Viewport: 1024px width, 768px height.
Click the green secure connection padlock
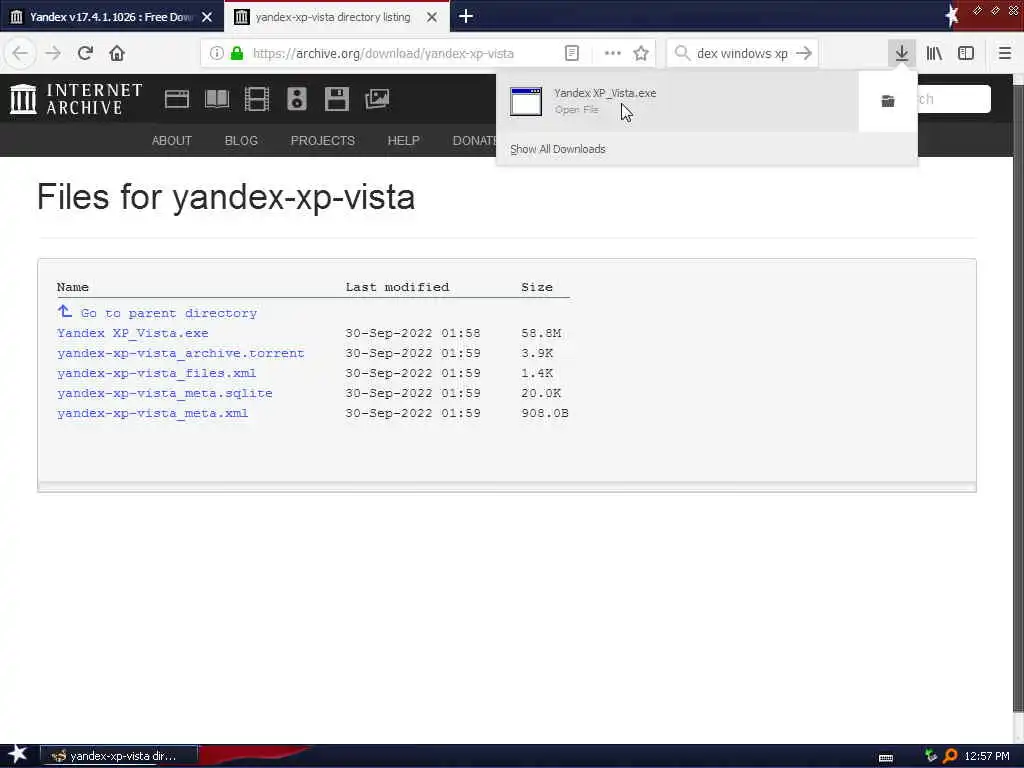(x=237, y=54)
